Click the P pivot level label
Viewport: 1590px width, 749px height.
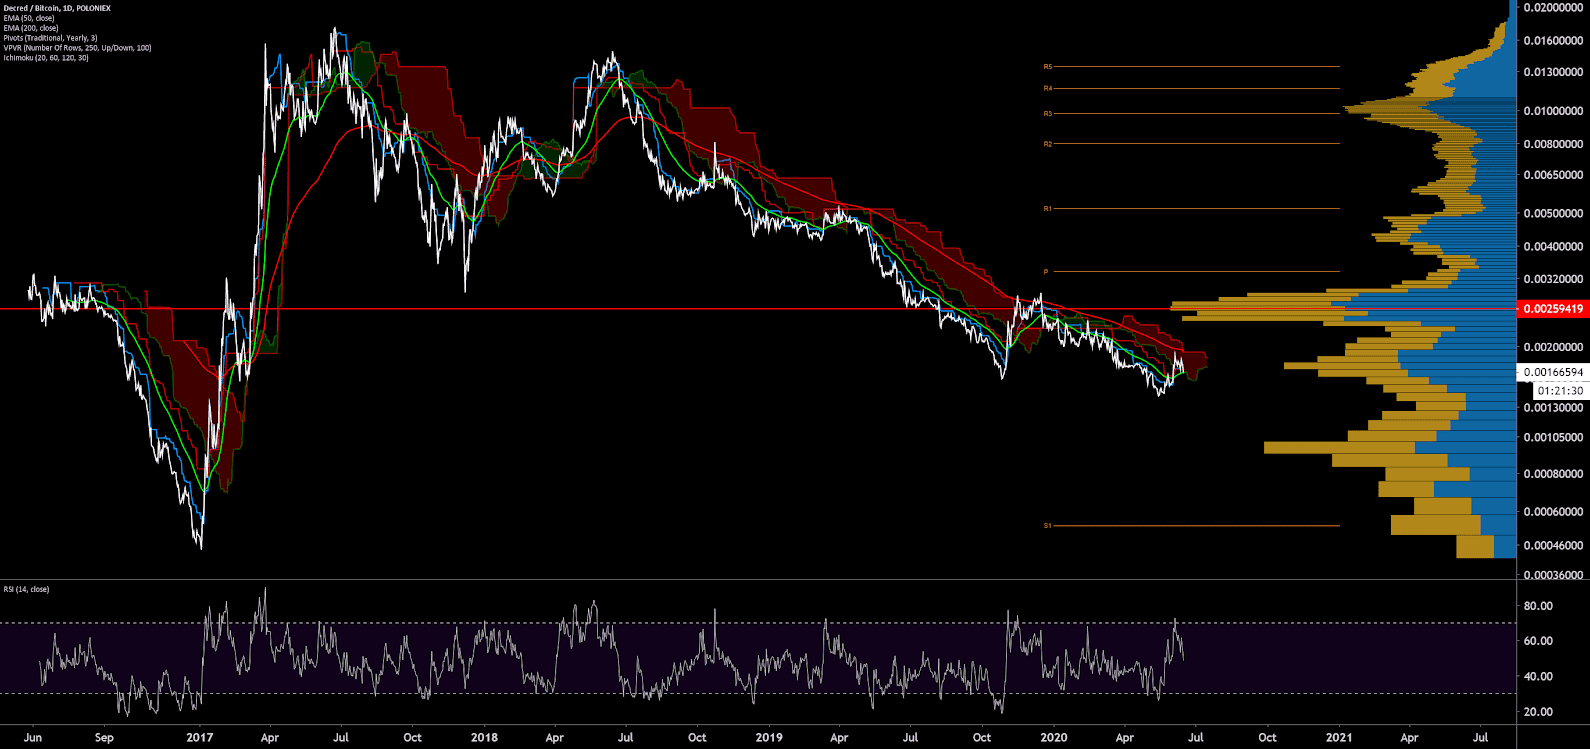[1046, 272]
